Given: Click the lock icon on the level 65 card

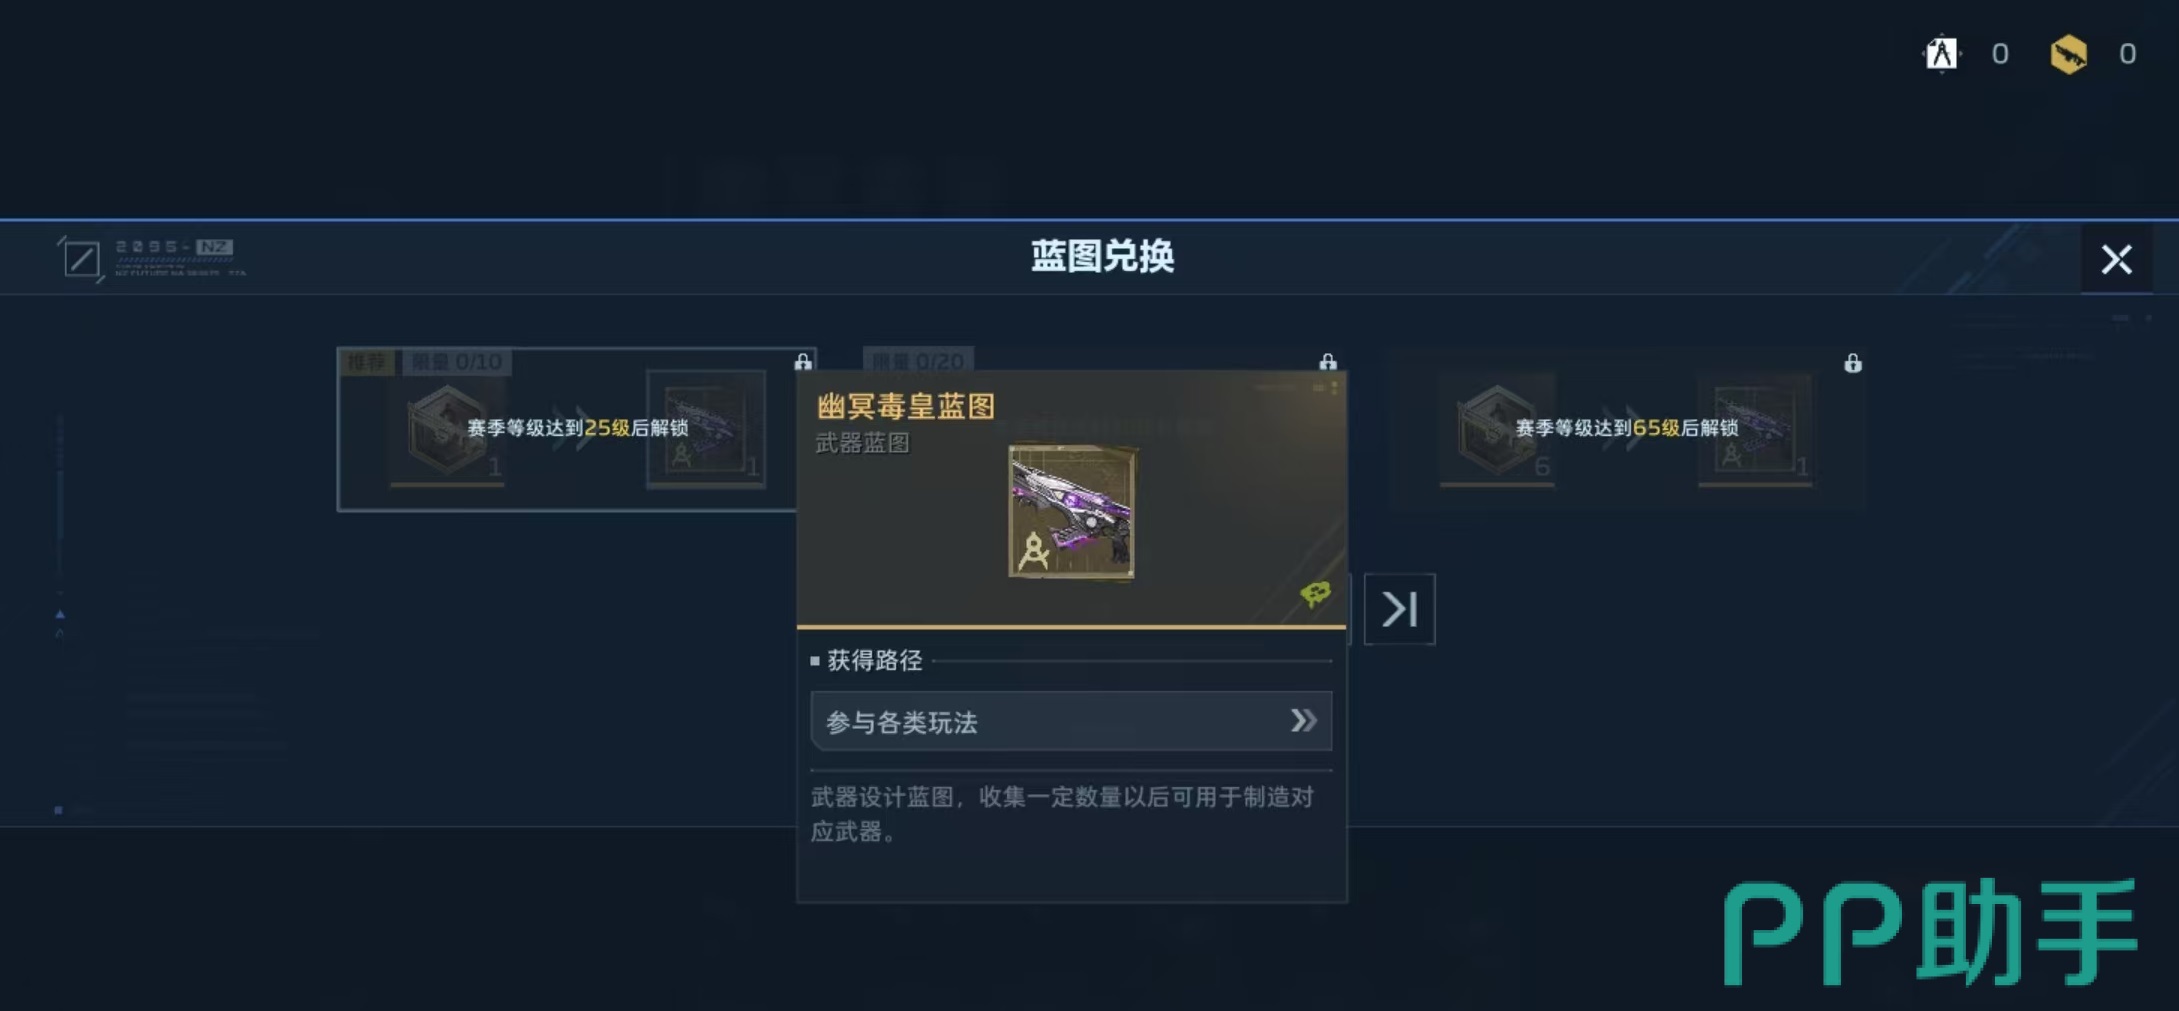Looking at the screenshot, I should [x=1853, y=362].
